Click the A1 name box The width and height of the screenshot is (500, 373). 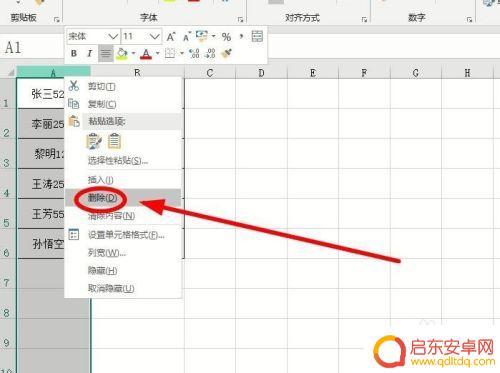coord(32,48)
